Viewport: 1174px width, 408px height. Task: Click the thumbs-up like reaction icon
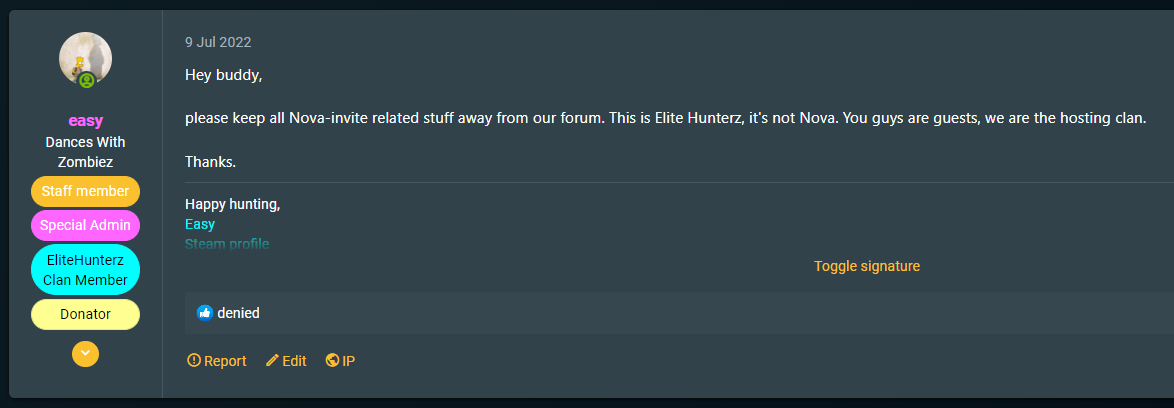pyautogui.click(x=205, y=313)
